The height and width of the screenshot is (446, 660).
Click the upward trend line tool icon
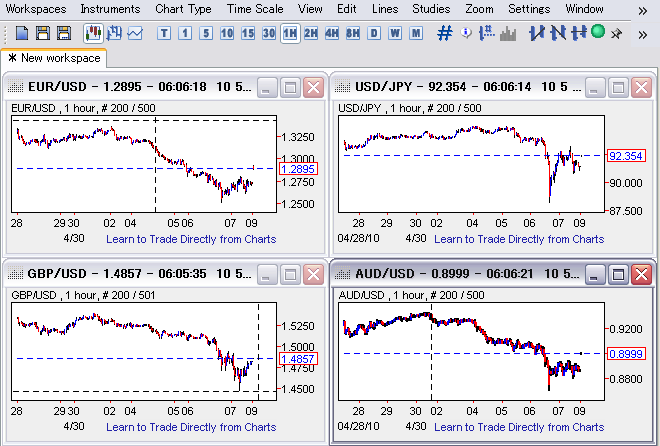537,33
